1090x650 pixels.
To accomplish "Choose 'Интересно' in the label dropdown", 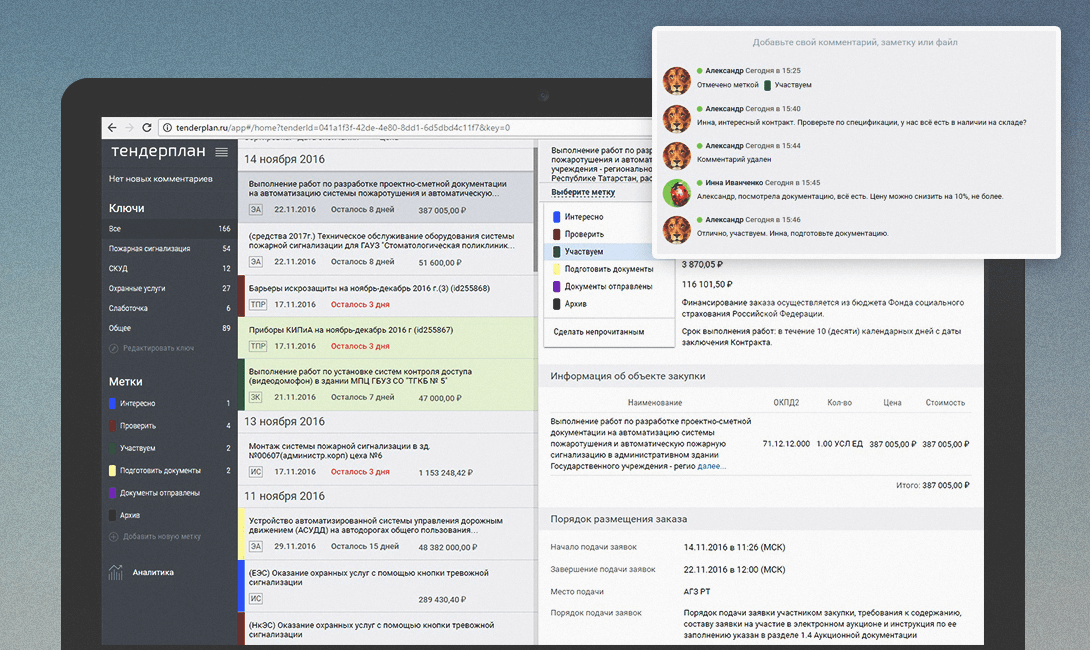I will tap(609, 217).
